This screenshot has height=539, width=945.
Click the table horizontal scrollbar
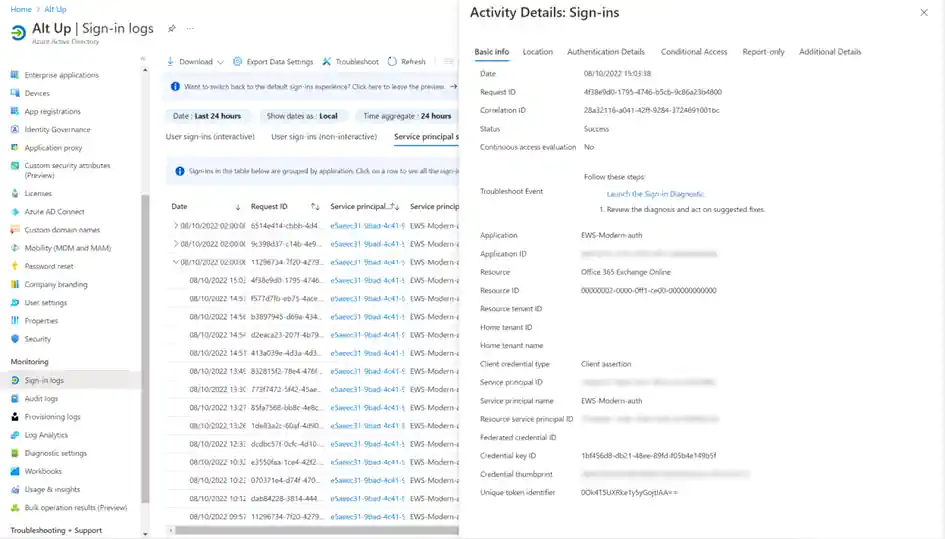tap(317, 531)
